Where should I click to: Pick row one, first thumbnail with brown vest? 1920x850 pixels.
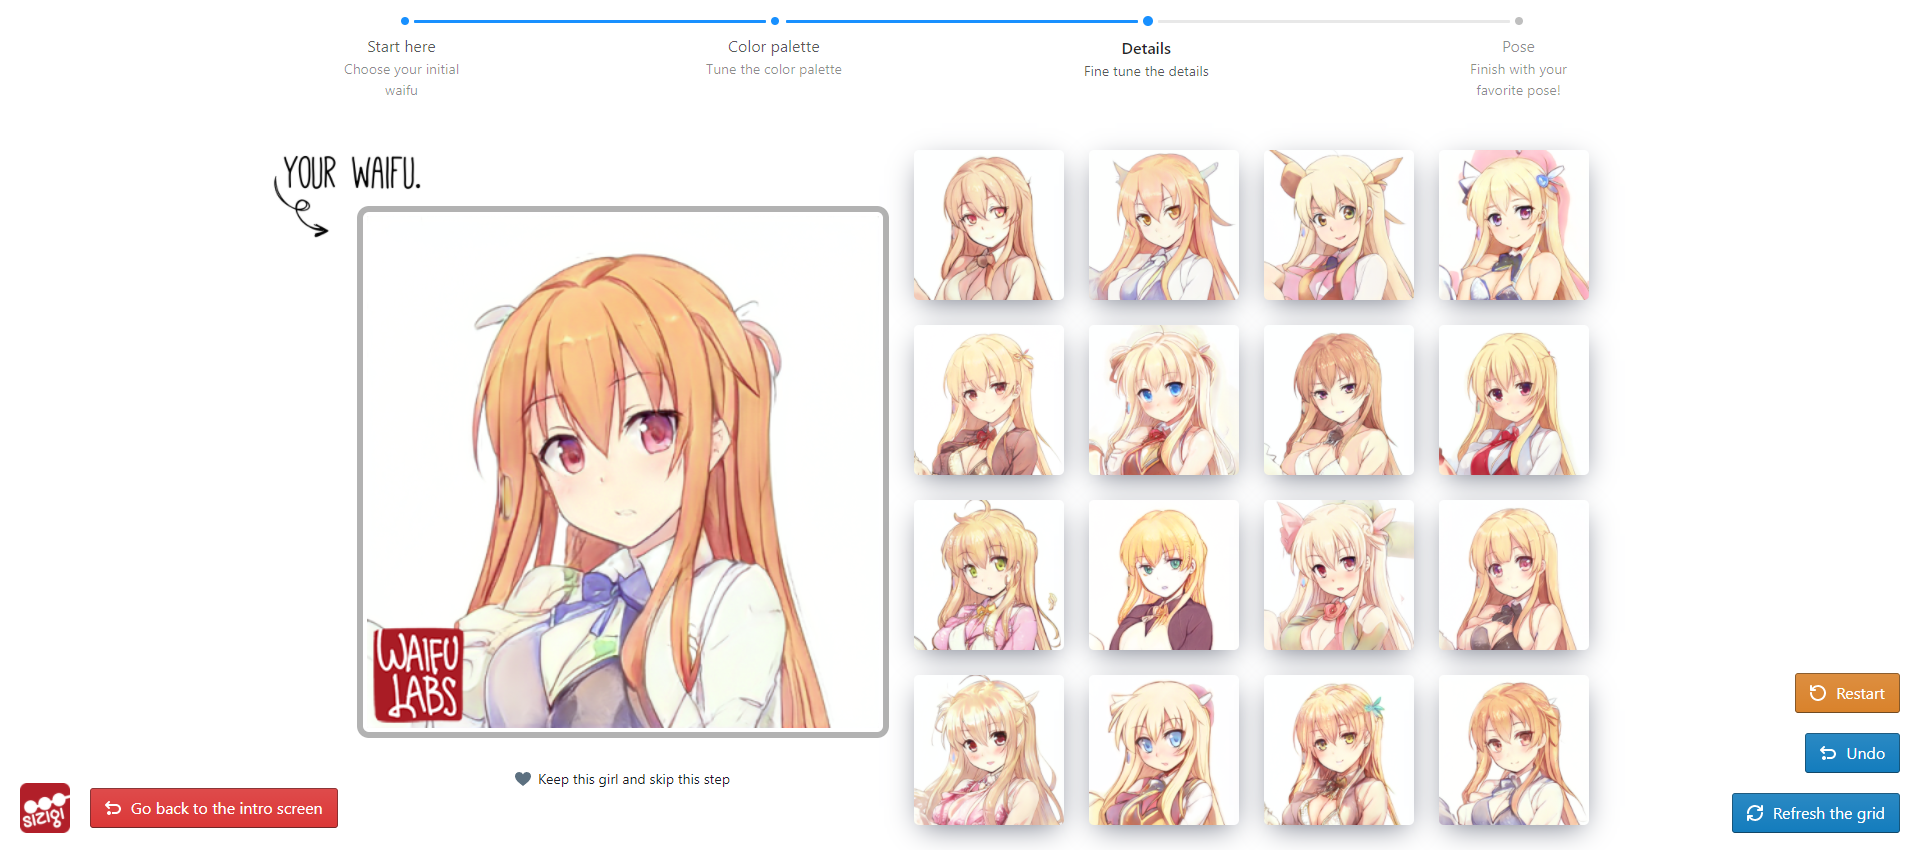pos(989,225)
